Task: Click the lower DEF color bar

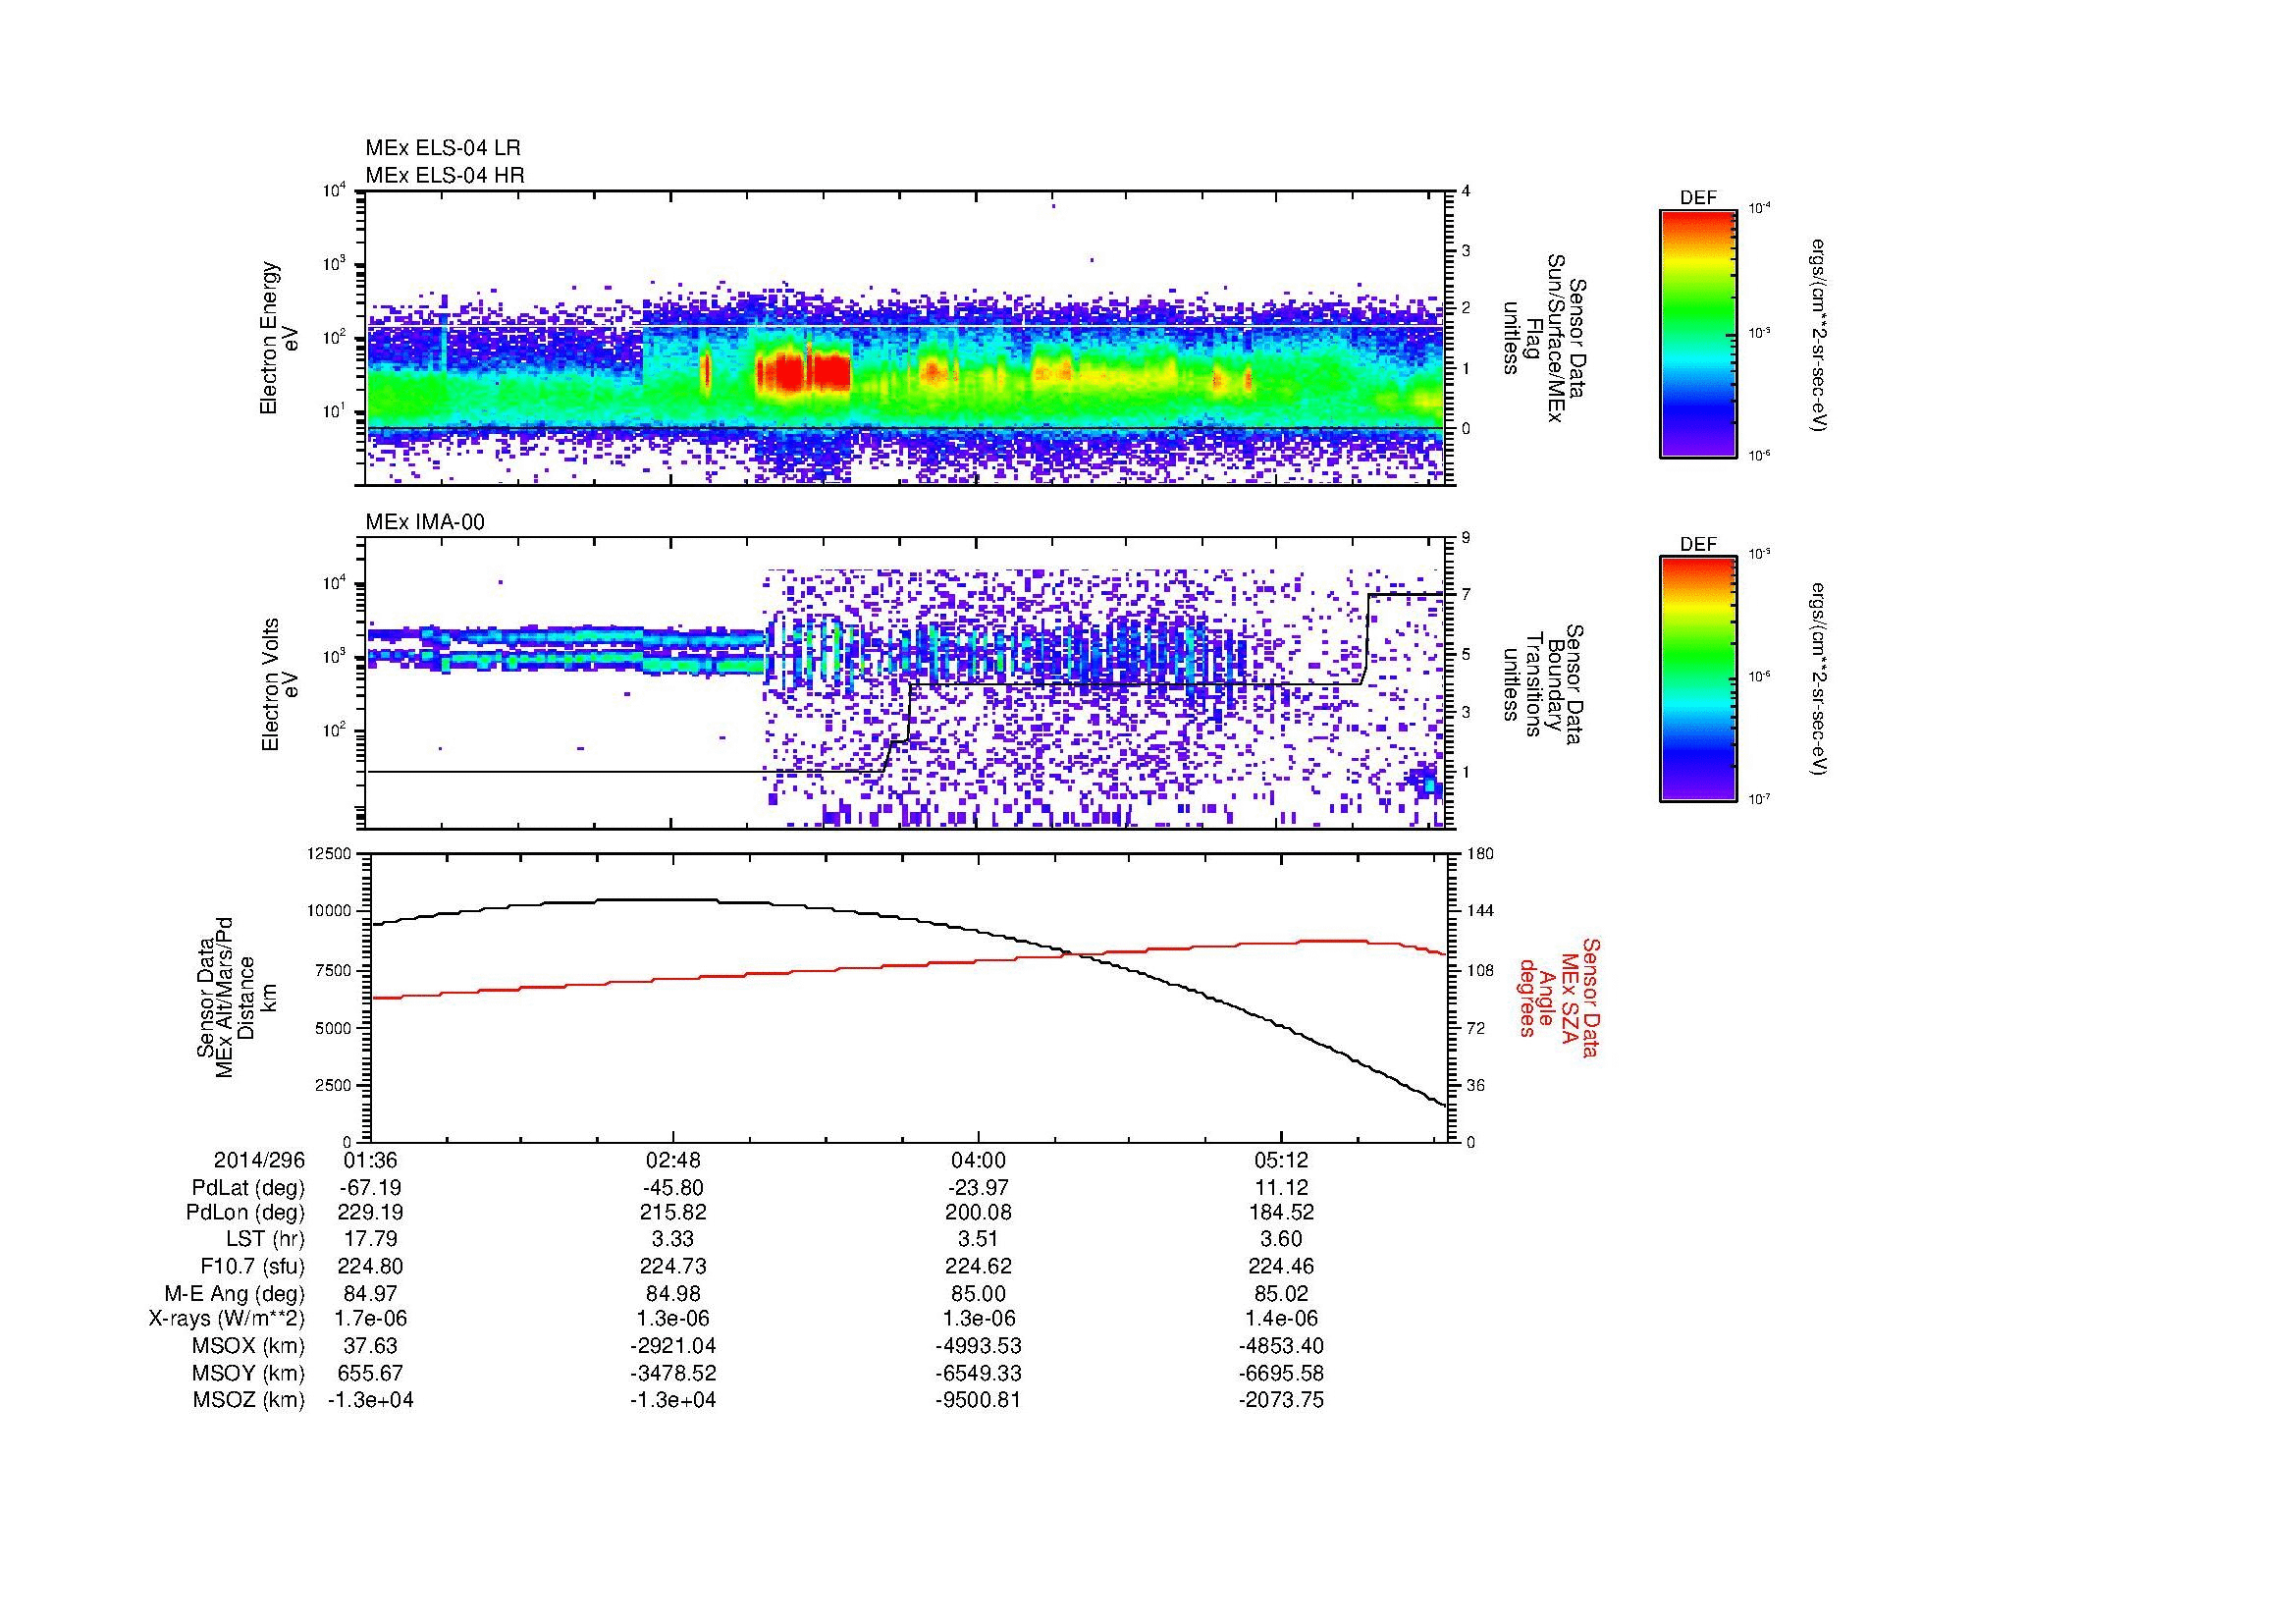Action: pyautogui.click(x=1698, y=679)
